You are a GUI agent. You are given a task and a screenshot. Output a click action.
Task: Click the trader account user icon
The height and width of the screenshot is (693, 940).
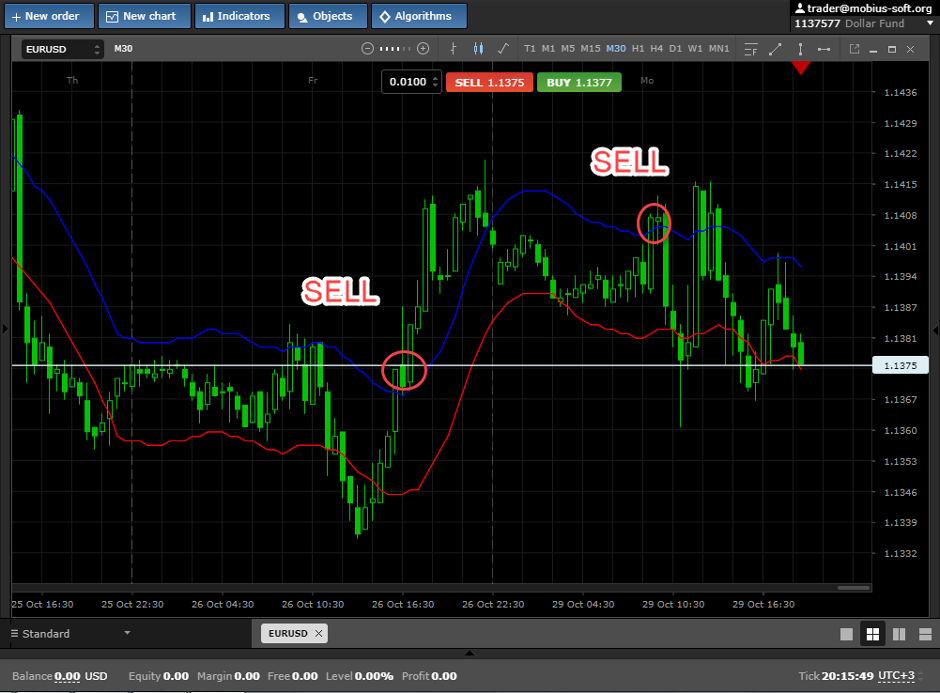[x=800, y=8]
